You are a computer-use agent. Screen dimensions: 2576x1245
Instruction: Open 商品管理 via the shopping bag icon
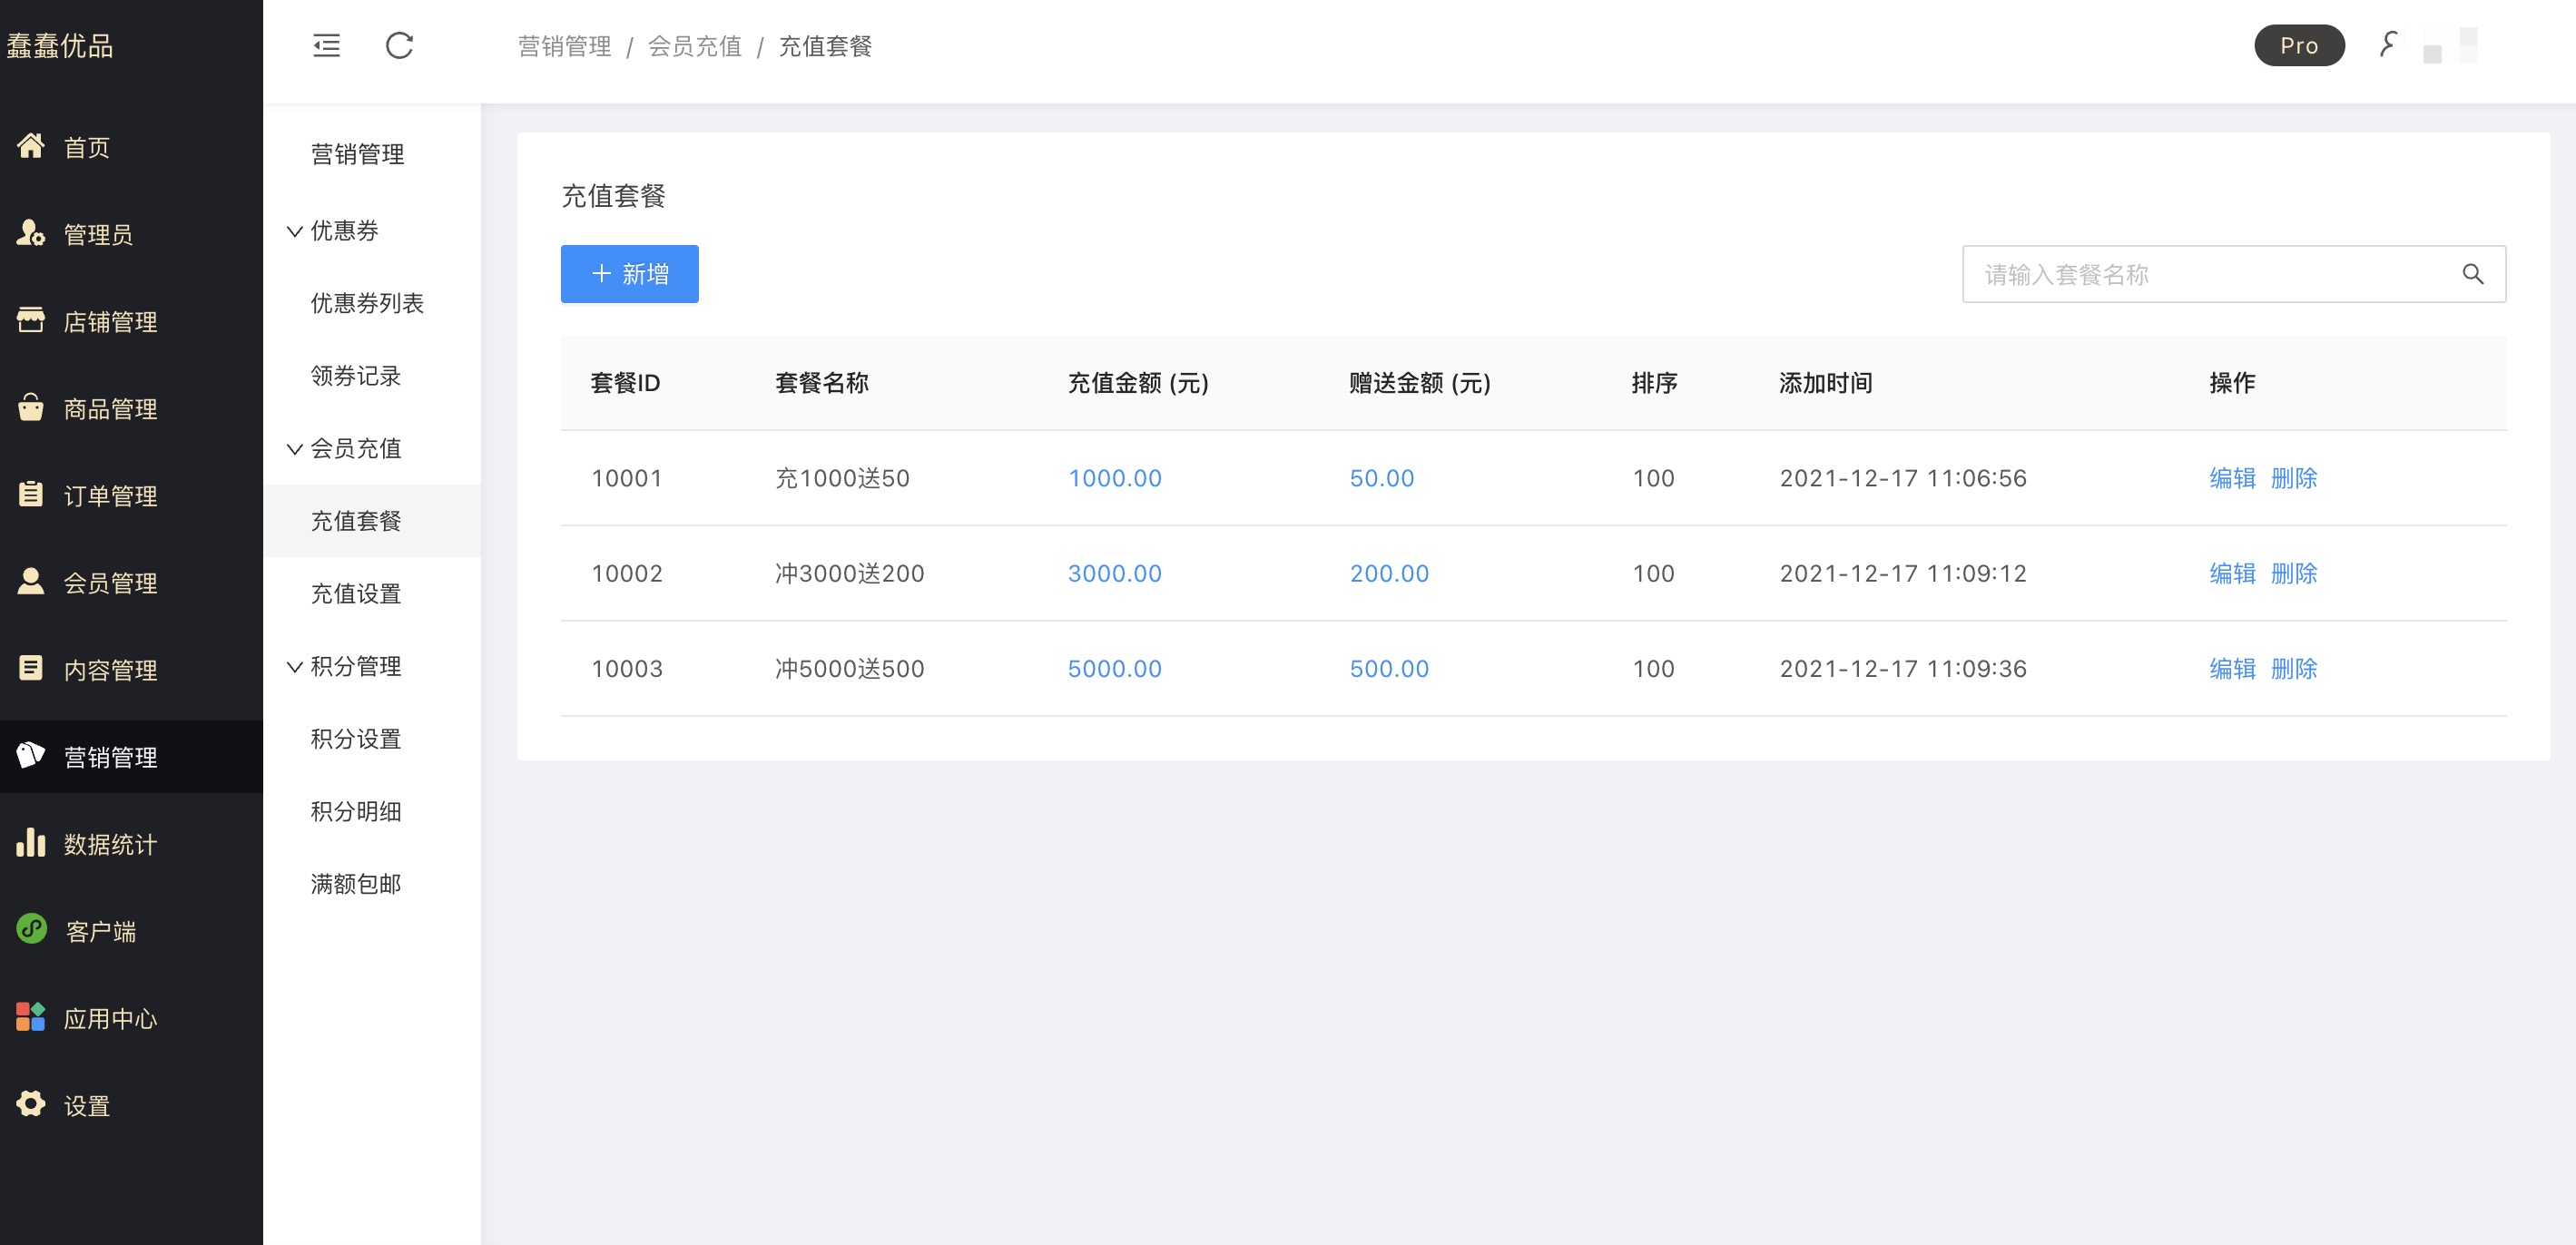point(31,408)
